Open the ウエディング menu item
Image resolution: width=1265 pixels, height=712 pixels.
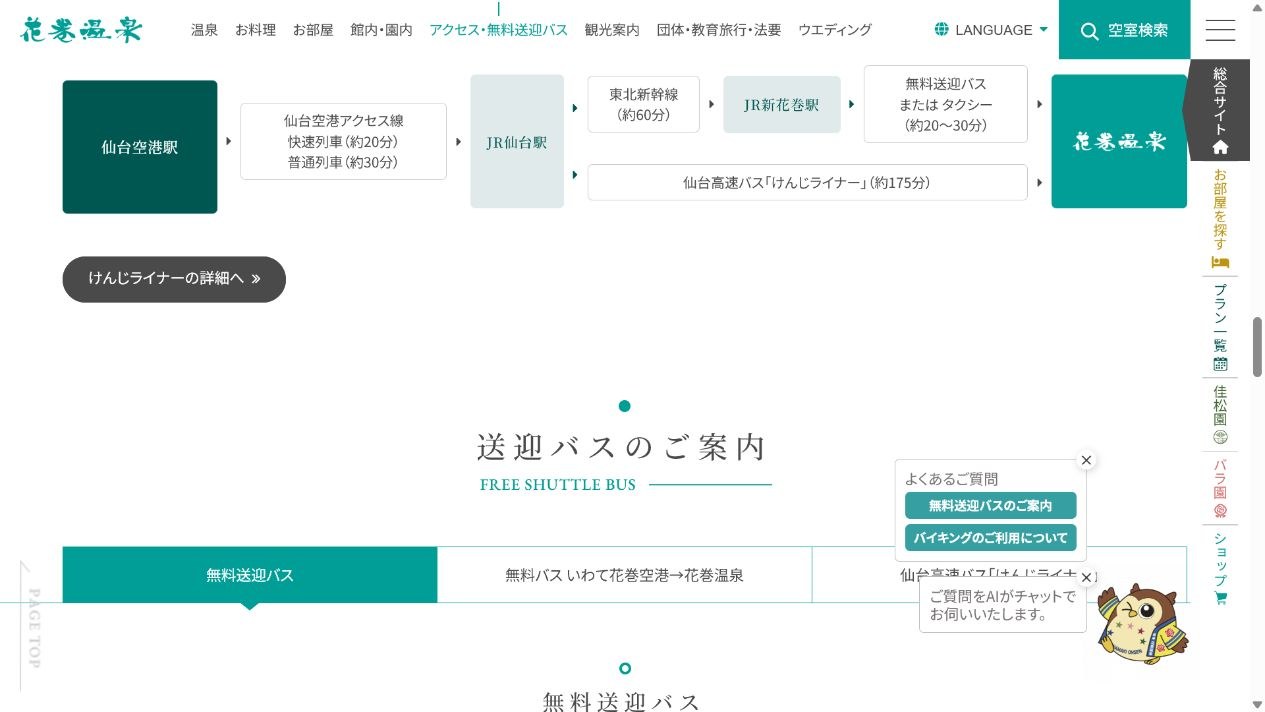(x=835, y=30)
